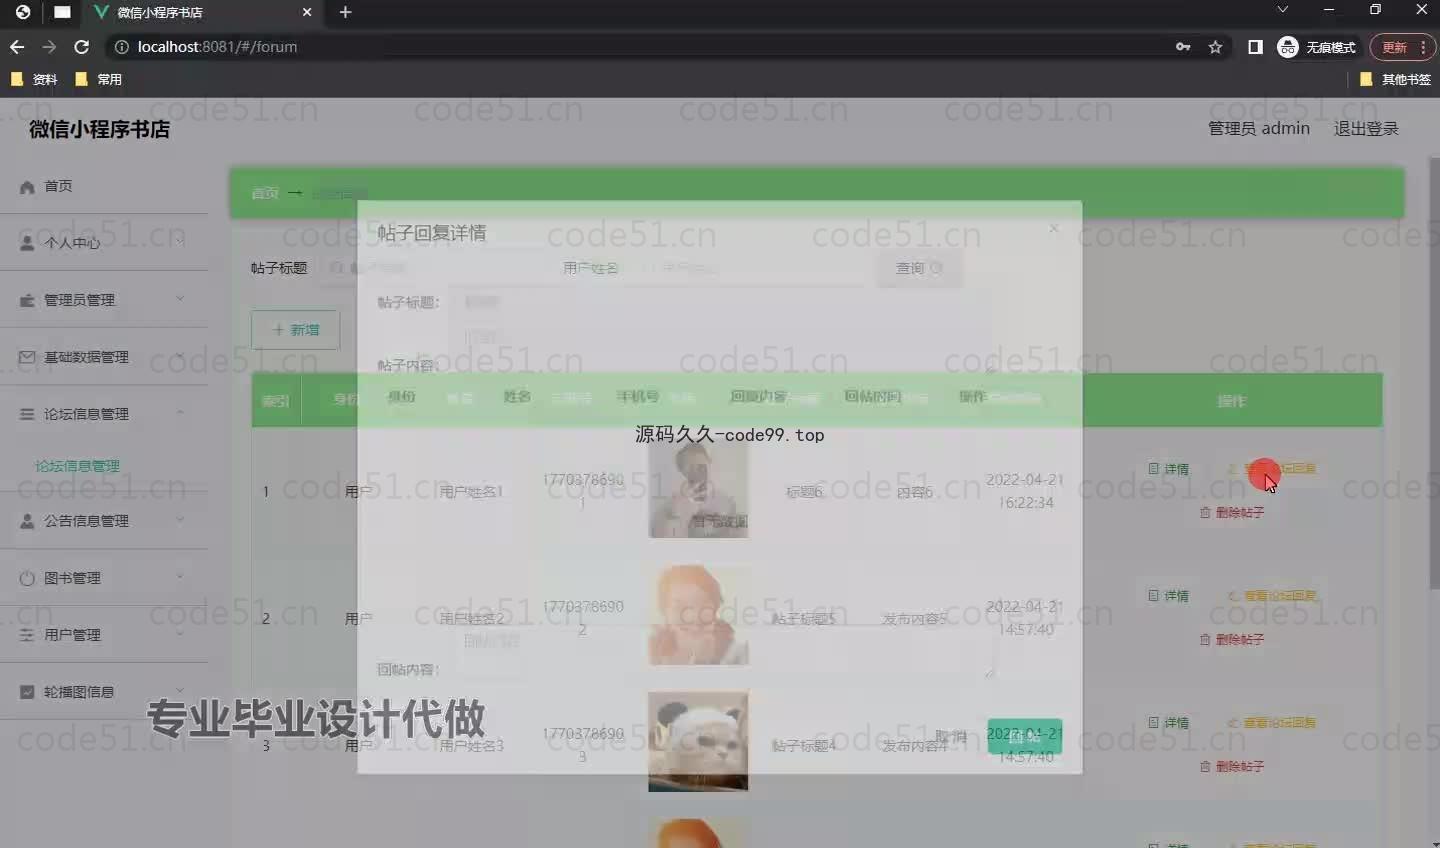Close the 帖子回复详情 dialog
1440x848 pixels.
tap(1053, 229)
